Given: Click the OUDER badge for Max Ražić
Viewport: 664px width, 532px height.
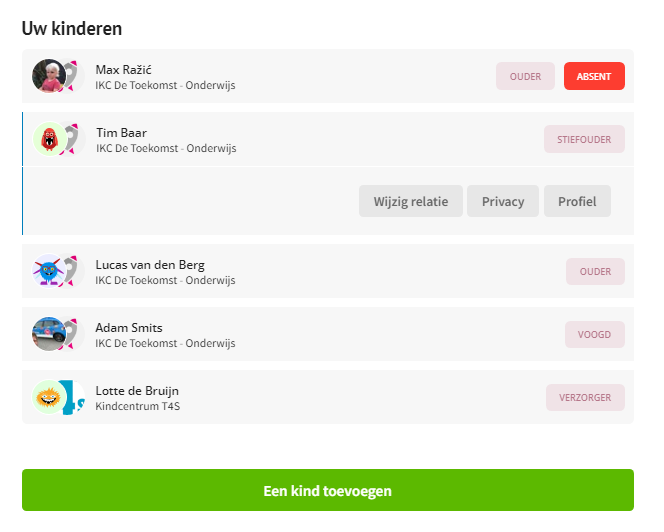Looking at the screenshot, I should coord(525,76).
